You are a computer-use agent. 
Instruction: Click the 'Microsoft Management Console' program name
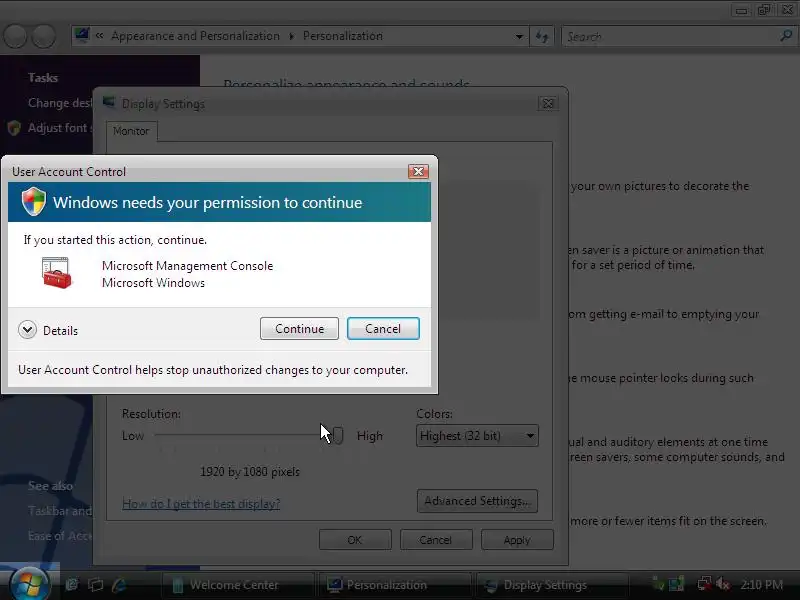(187, 266)
